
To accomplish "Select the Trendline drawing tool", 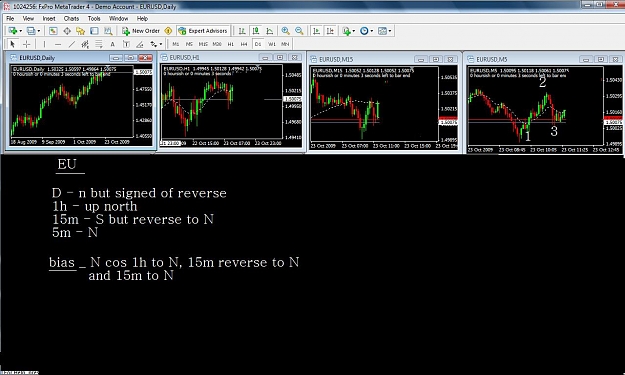I will point(71,44).
